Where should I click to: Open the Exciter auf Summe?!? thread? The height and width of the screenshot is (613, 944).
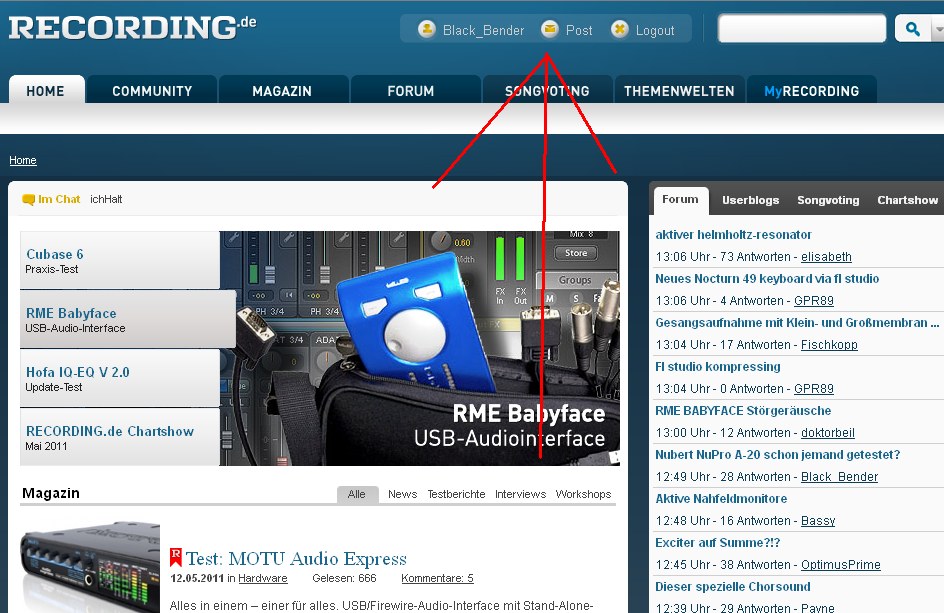[x=718, y=543]
